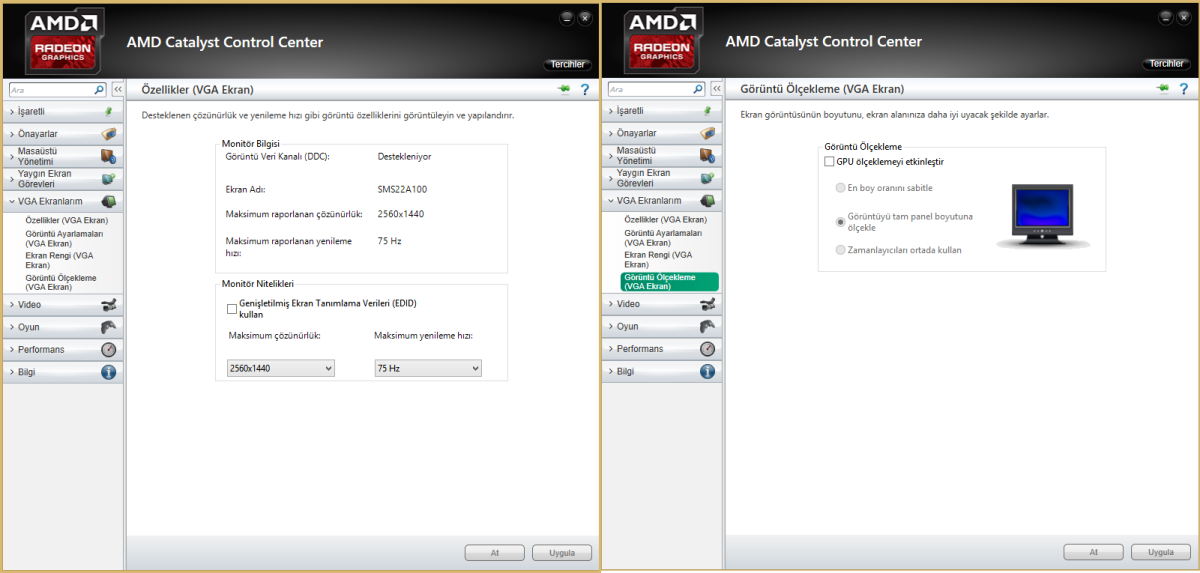Click the Yaygın Ekran Görevleri icon in Görüntü Ölçekleme window
1200x573 pixels.
708,179
